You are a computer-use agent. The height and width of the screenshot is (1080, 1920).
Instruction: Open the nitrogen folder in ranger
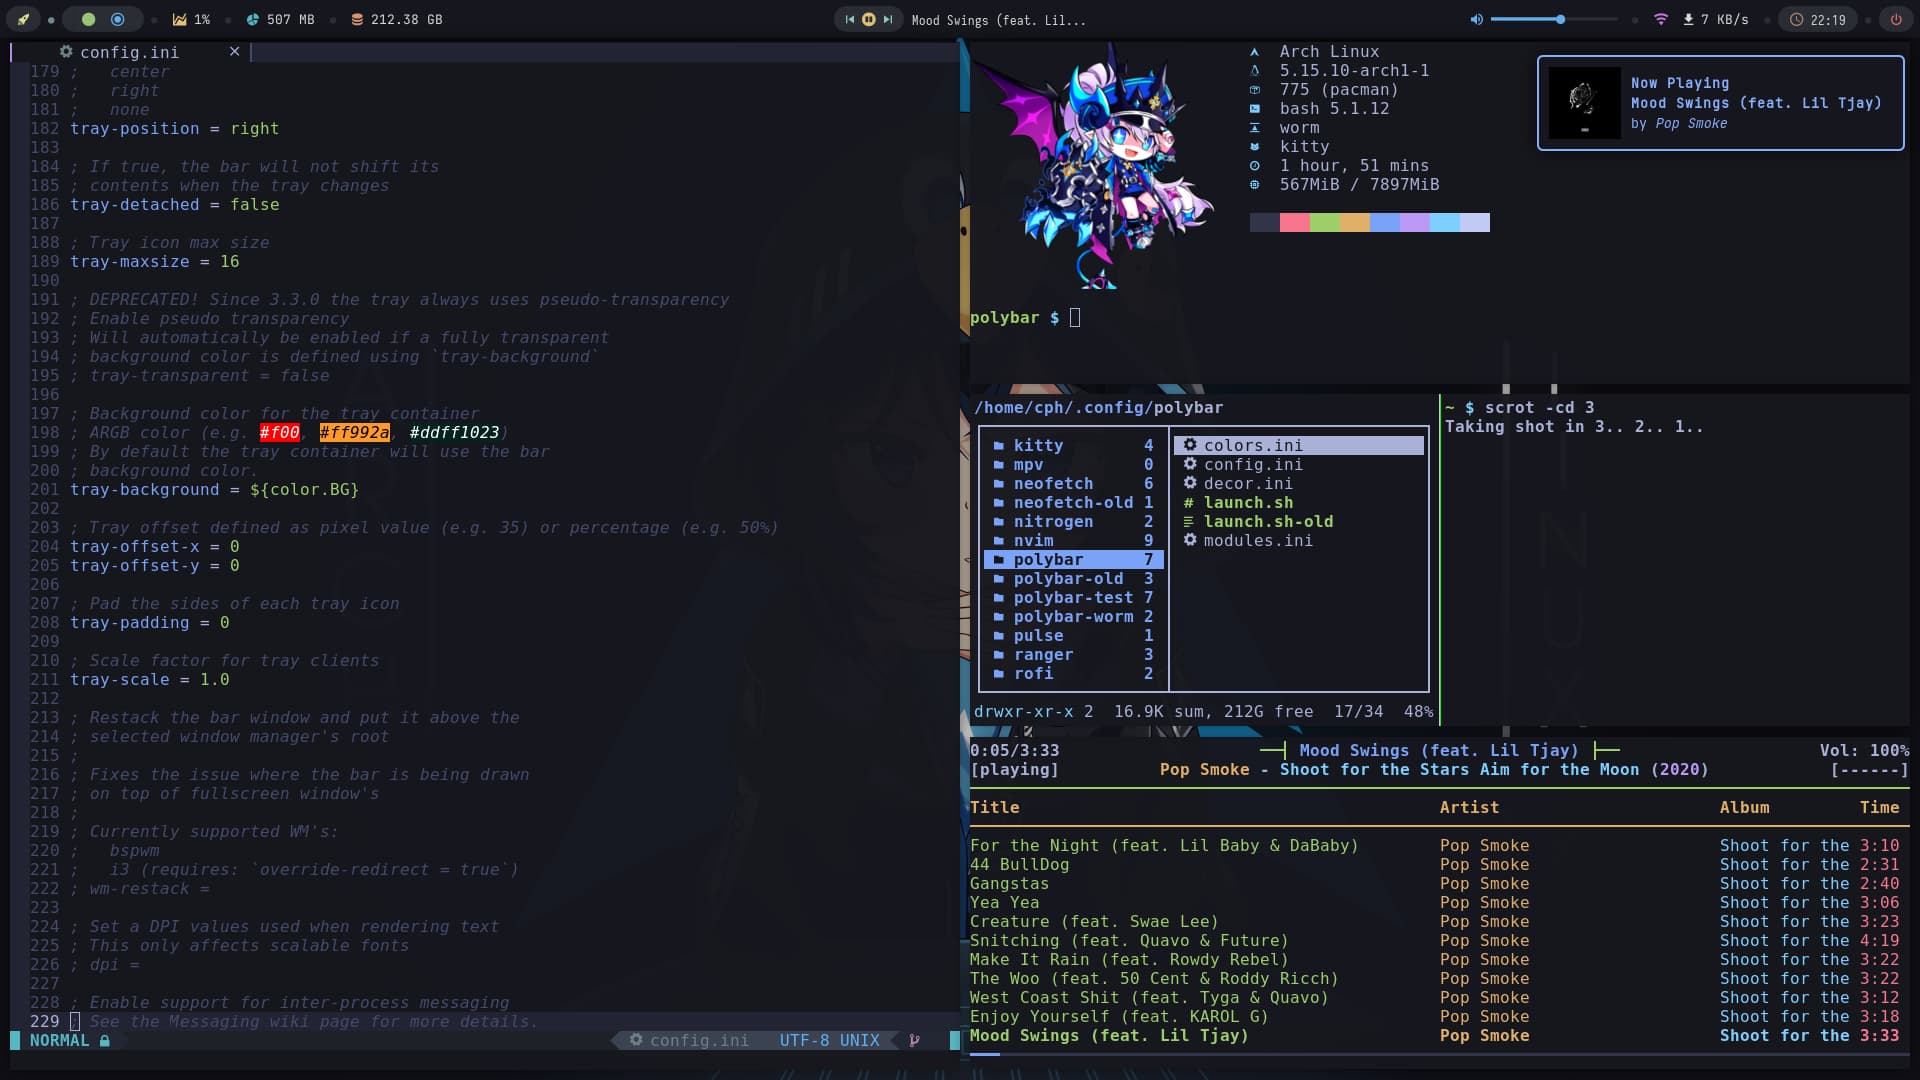click(1073, 521)
